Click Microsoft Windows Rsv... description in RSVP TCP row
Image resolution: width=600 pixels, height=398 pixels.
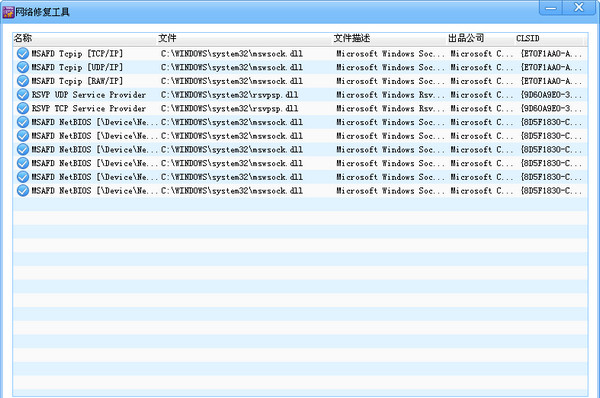(390, 108)
